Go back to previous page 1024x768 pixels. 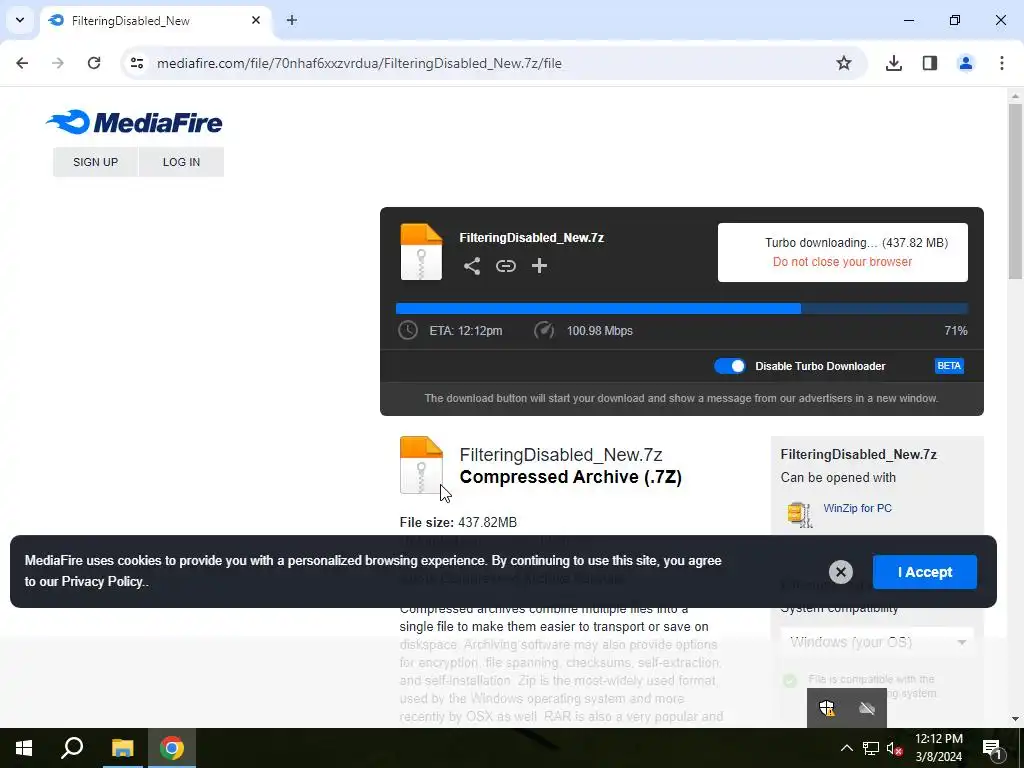tap(22, 63)
